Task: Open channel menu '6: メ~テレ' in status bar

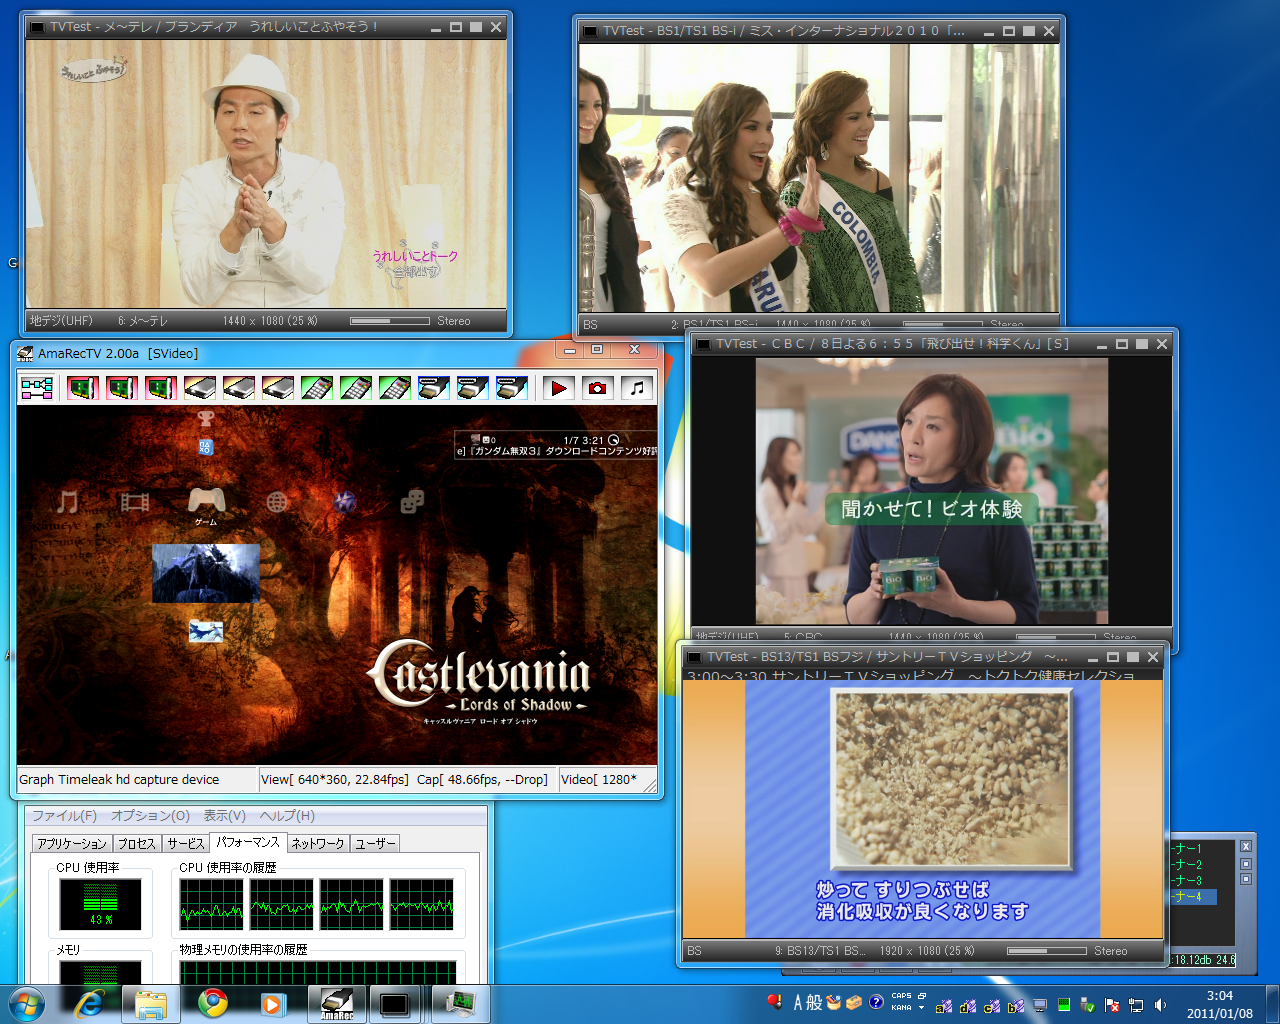Action: click(x=143, y=321)
